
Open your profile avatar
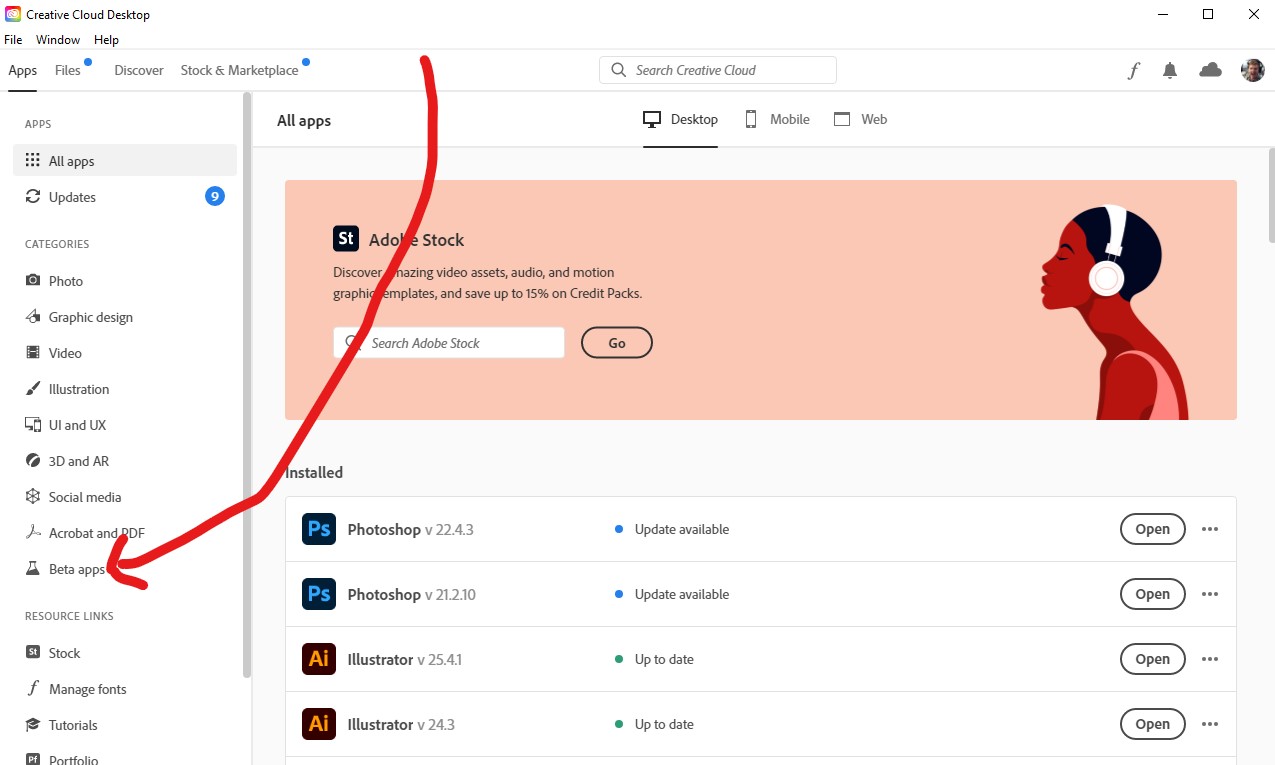tap(1252, 70)
